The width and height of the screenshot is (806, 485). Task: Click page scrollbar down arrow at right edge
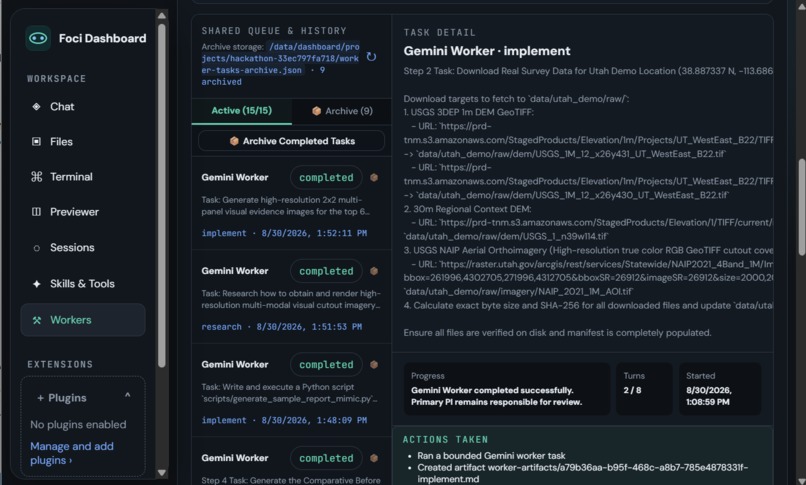[801, 481]
